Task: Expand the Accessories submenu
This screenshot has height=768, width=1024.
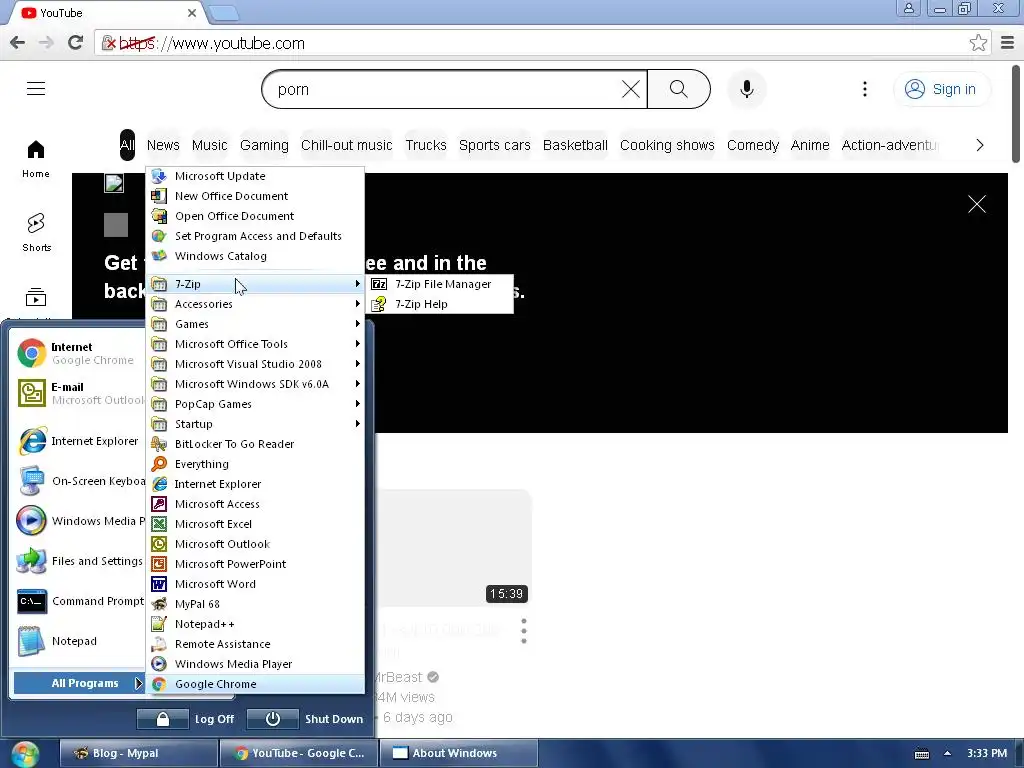Action: pos(255,304)
